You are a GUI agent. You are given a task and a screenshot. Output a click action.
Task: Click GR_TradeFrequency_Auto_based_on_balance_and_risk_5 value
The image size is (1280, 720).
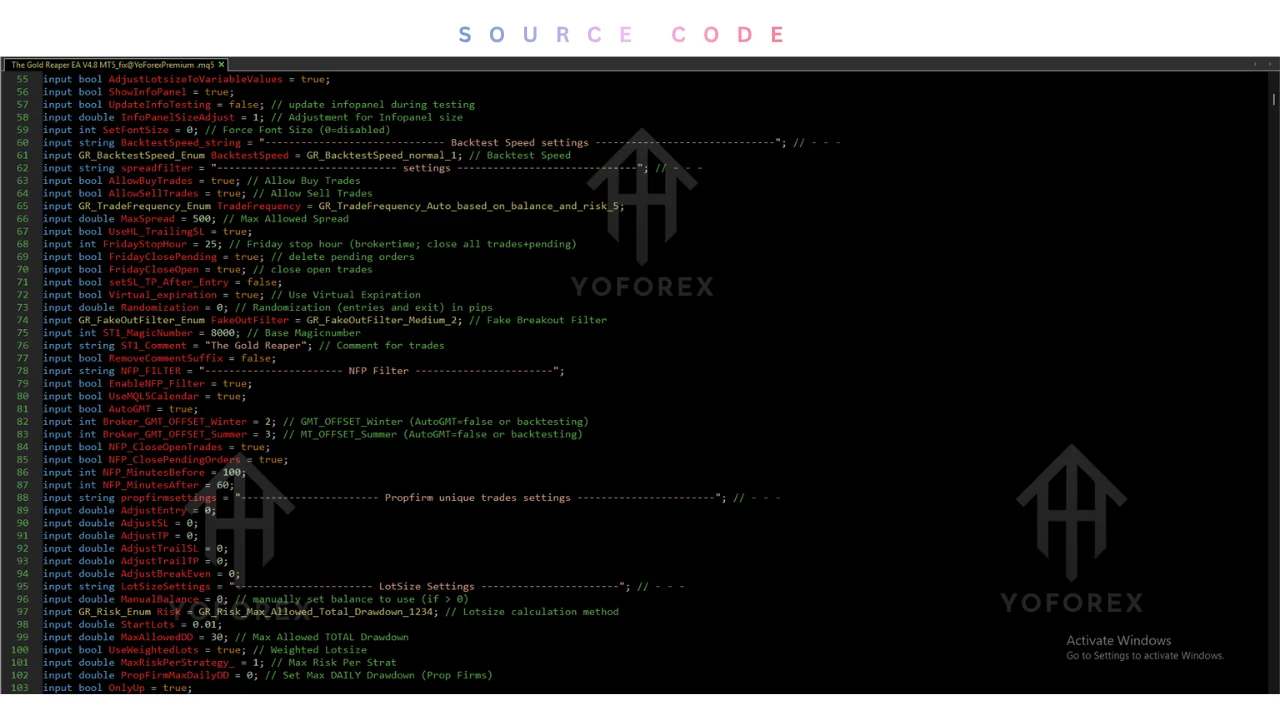pos(469,206)
